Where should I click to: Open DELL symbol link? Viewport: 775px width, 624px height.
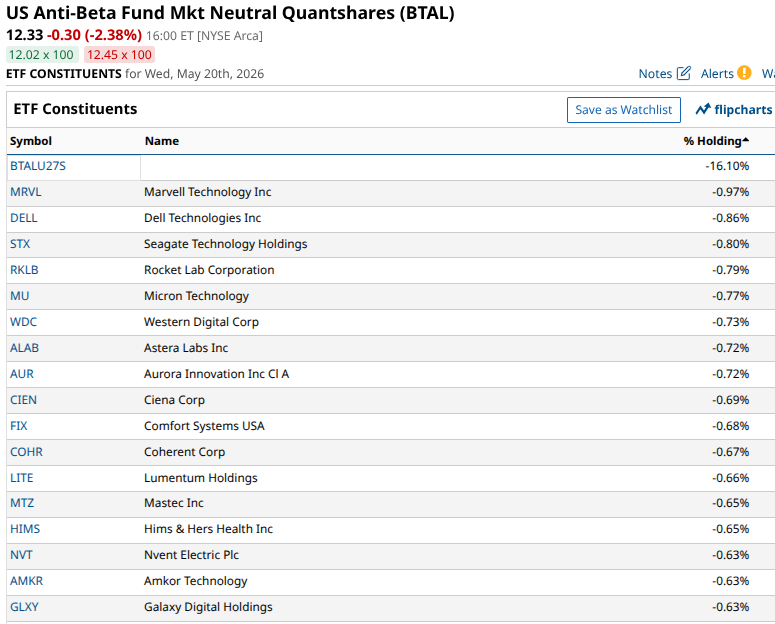coord(24,218)
